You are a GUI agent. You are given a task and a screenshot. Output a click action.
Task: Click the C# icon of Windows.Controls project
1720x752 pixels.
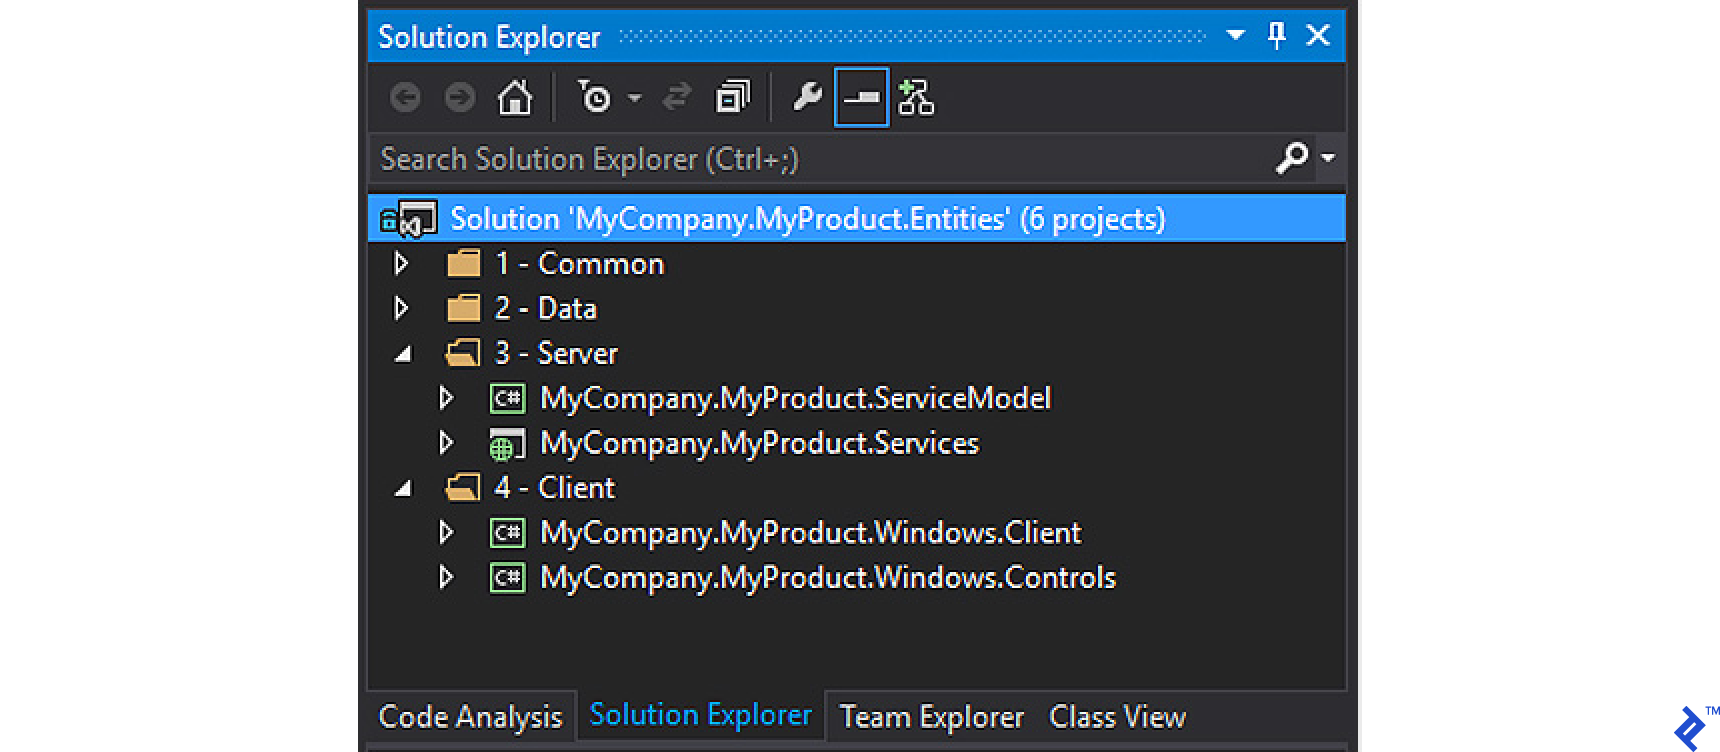coord(507,577)
